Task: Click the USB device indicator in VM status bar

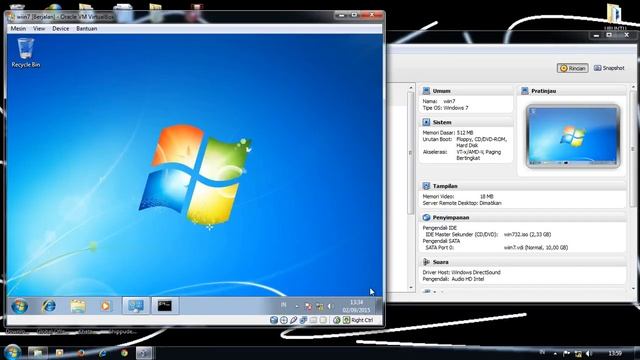Action: (x=293, y=320)
